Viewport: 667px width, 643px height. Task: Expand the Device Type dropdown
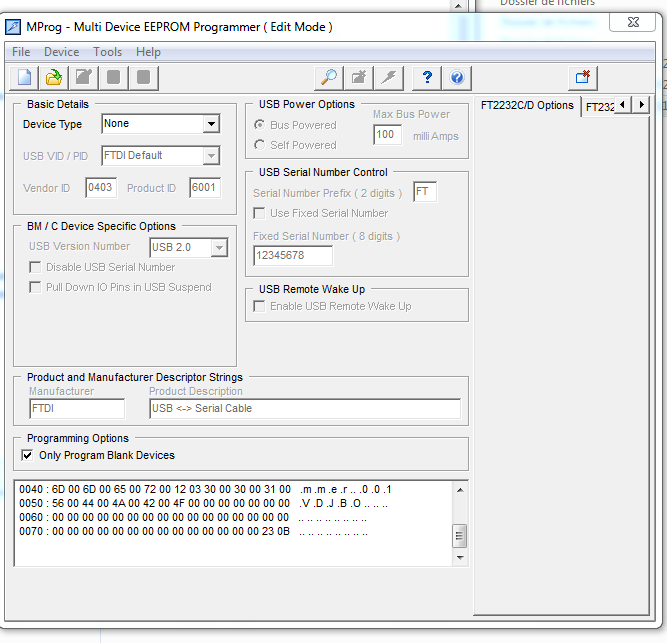[211, 124]
